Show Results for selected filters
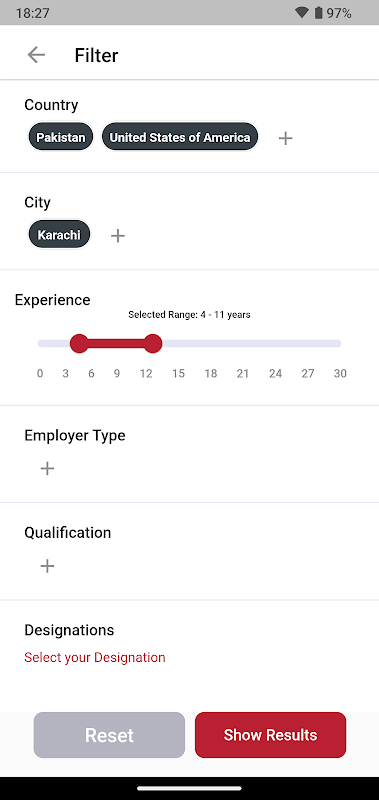379x800 pixels. point(270,735)
